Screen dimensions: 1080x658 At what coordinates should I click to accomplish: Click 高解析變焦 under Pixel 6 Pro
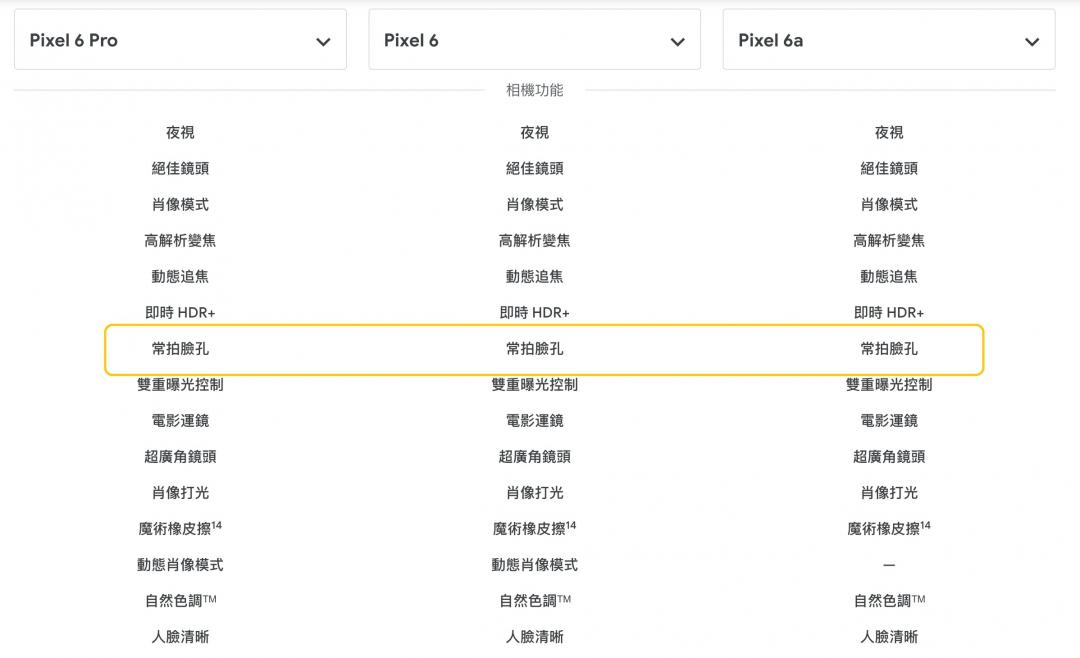click(180, 240)
